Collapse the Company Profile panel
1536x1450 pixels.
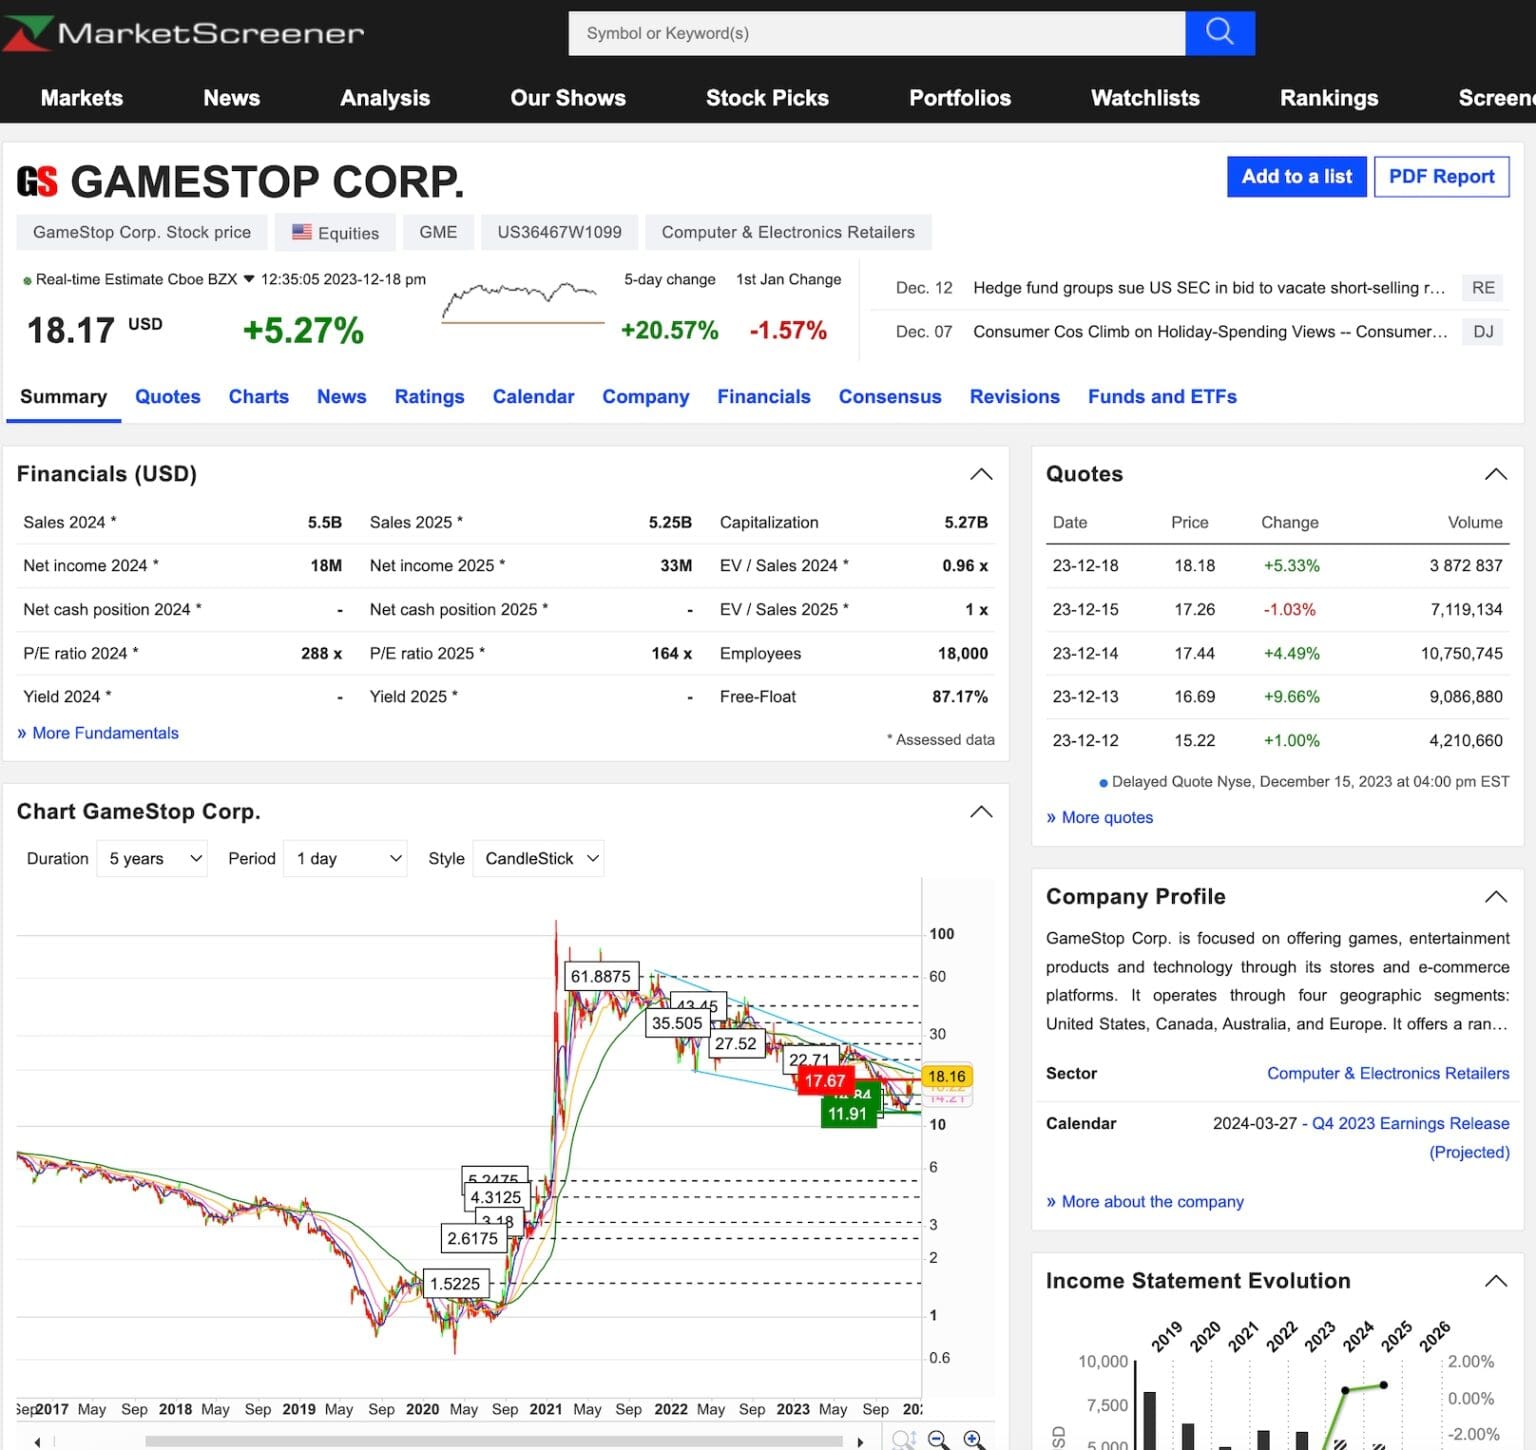click(1495, 896)
